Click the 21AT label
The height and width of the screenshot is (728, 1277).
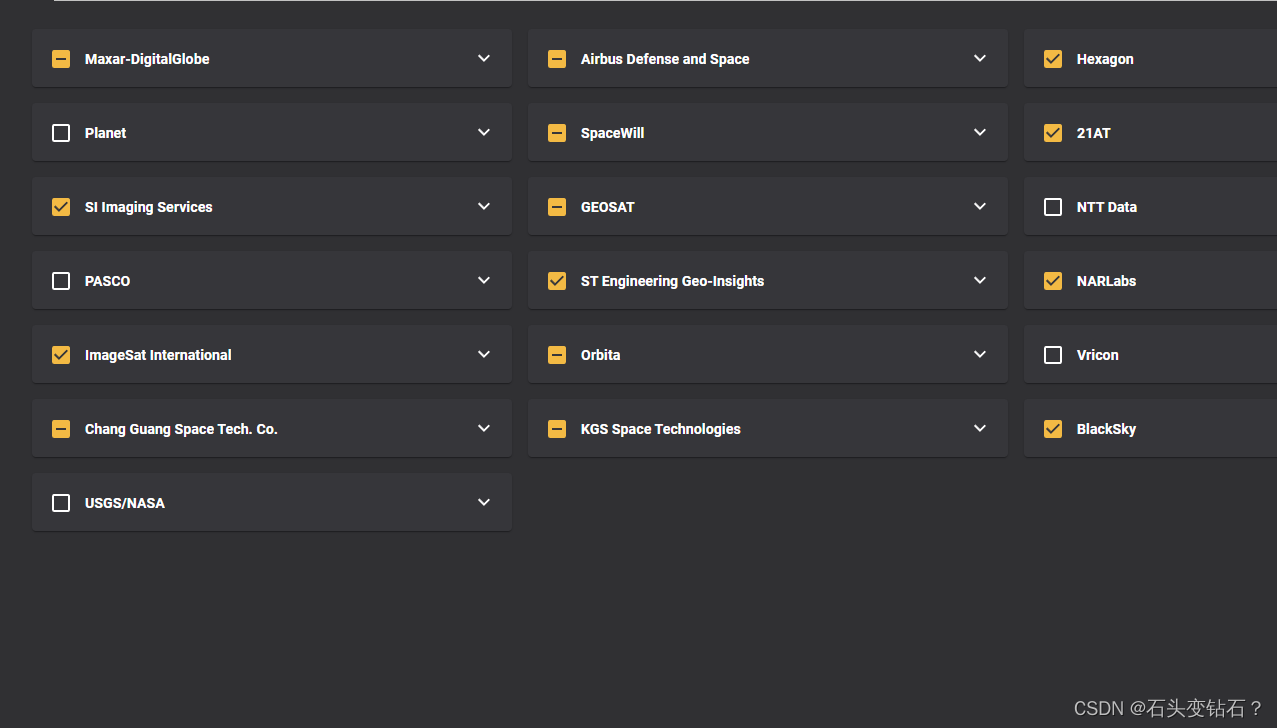click(x=1093, y=133)
